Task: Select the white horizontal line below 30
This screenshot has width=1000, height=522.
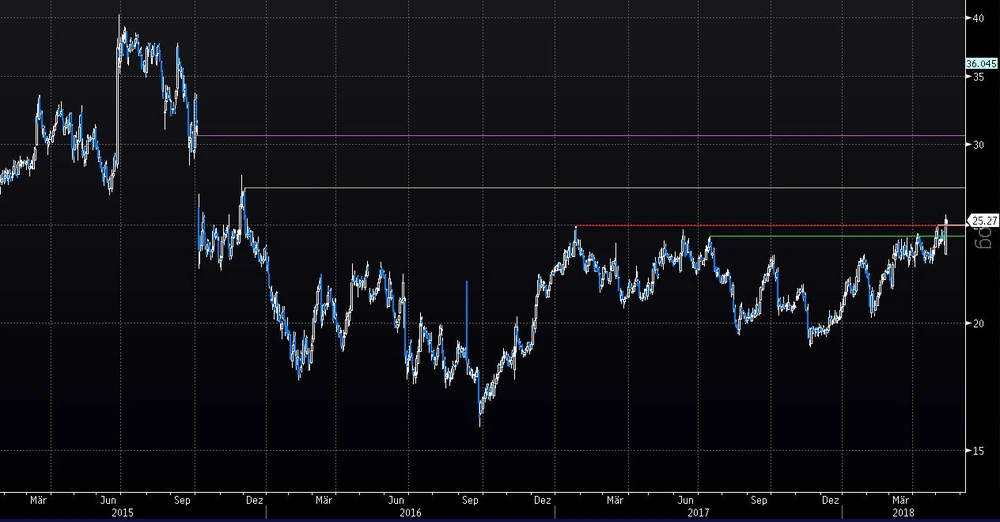Action: coord(600,188)
